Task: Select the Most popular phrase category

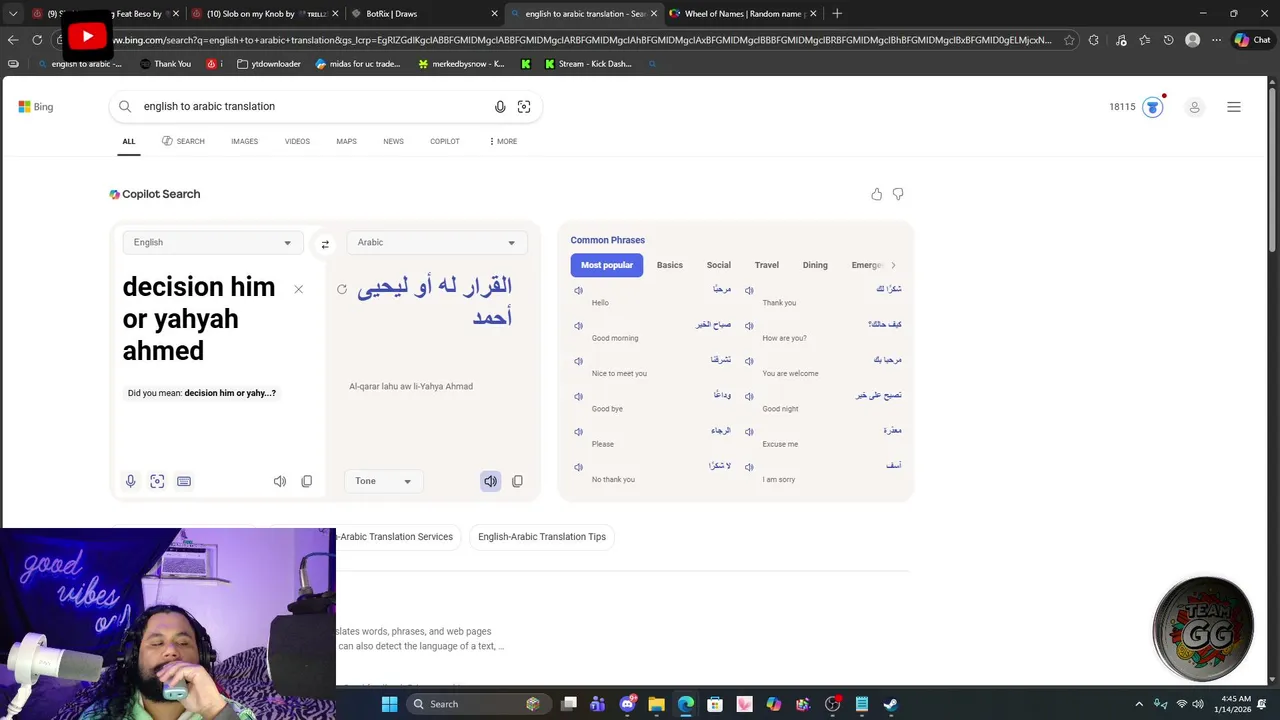Action: click(607, 265)
